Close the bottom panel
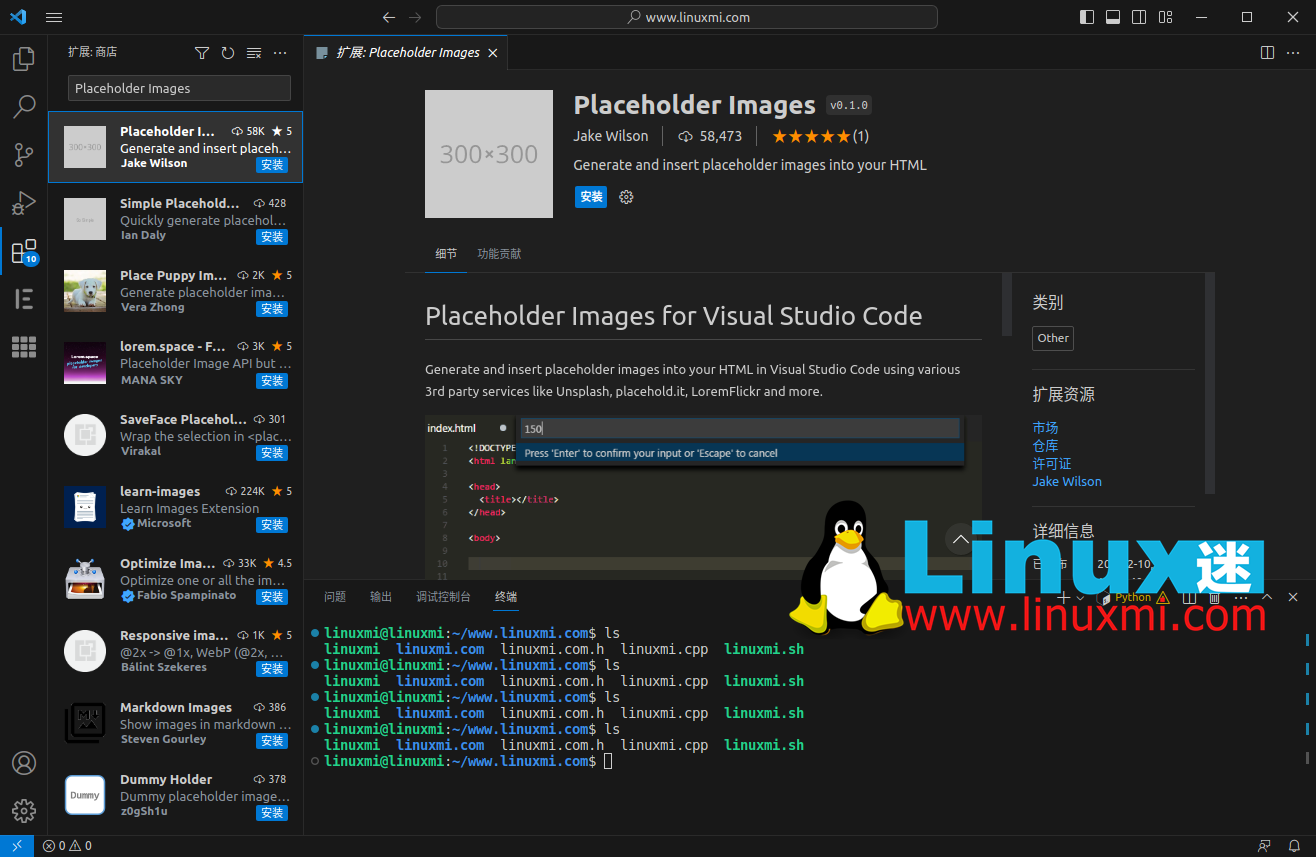Screen dimensions: 1316x857 click(x=1293, y=597)
